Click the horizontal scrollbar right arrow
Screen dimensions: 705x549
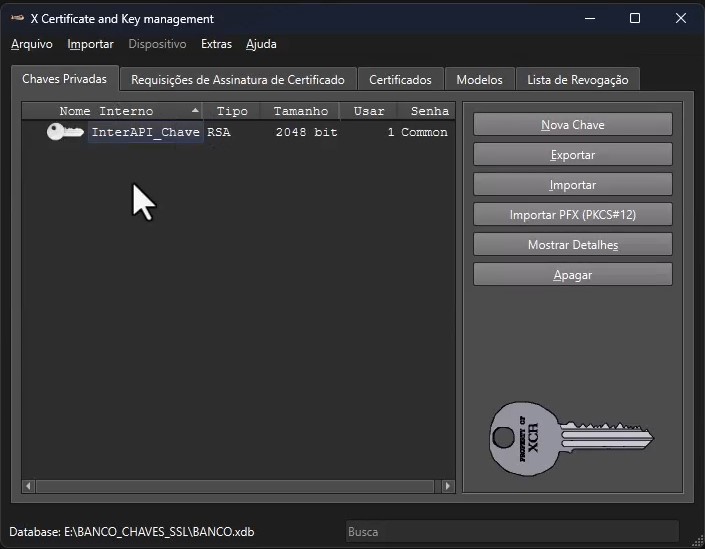coord(448,487)
